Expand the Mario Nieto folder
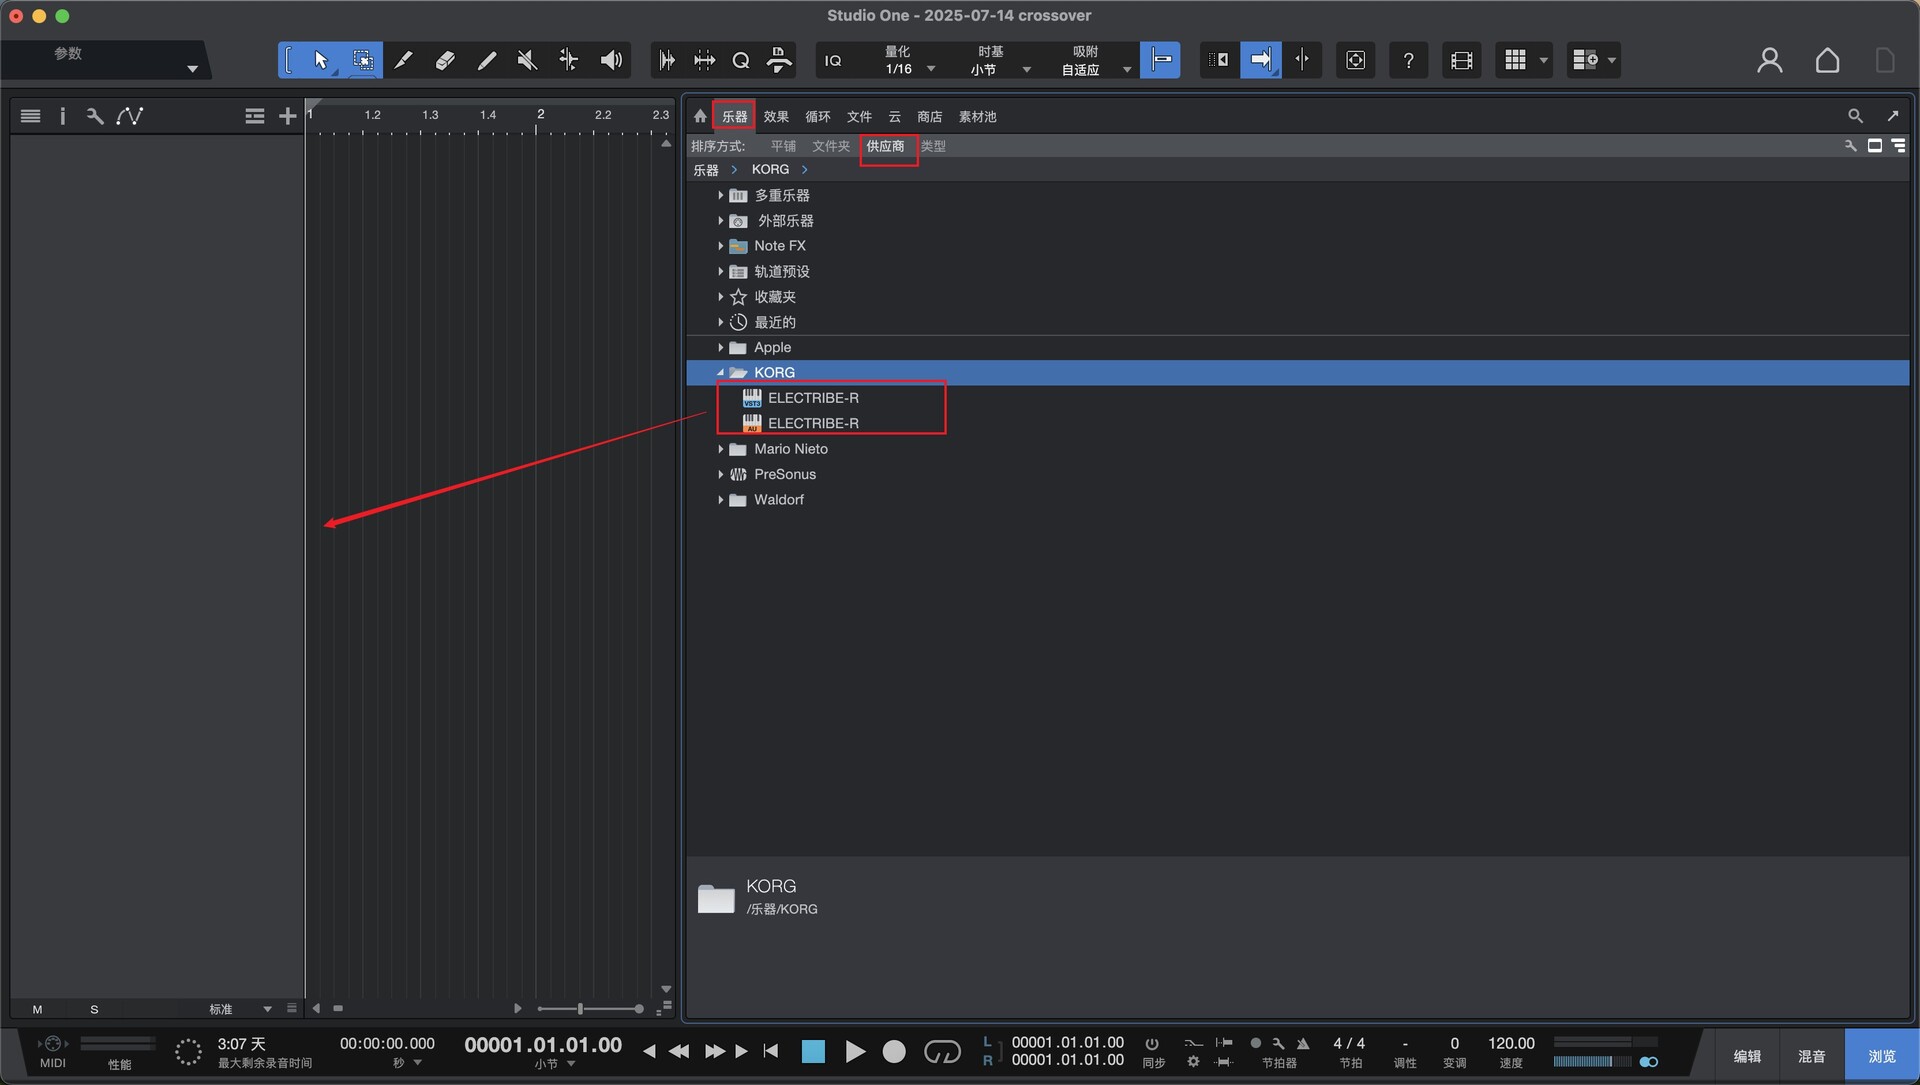Viewport: 1920px width, 1085px height. [x=720, y=448]
